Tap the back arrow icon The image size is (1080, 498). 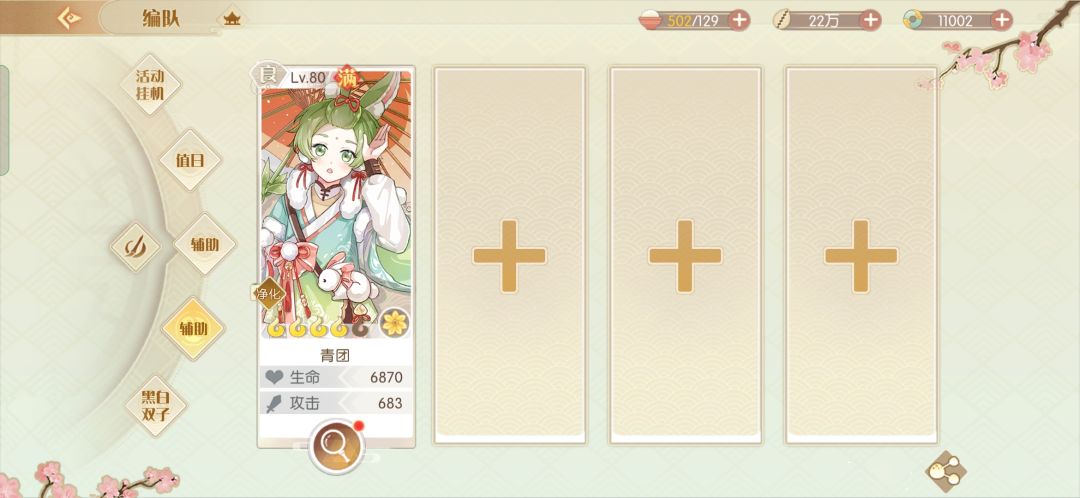click(69, 19)
